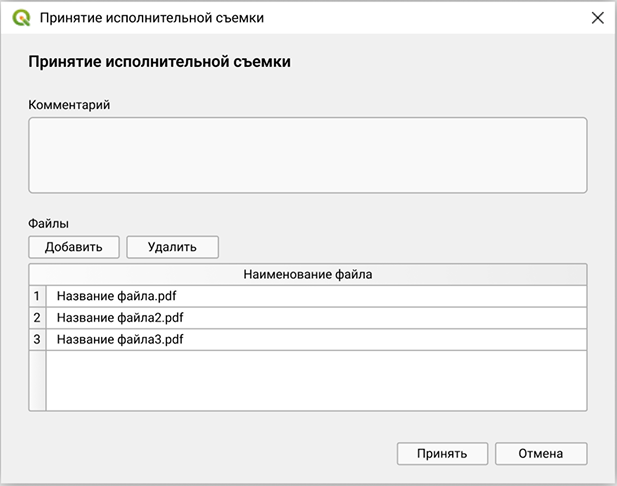Image resolution: width=617 pixels, height=486 pixels.
Task: Select row header number 3
Action: (37, 339)
